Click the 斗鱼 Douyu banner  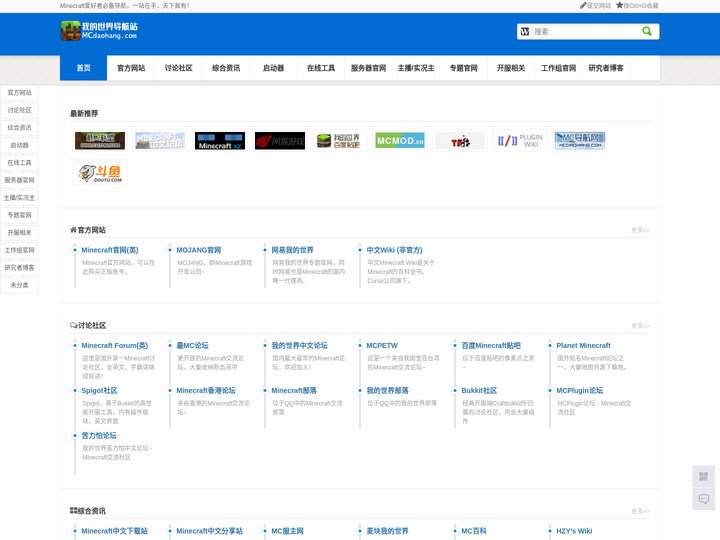coord(100,173)
